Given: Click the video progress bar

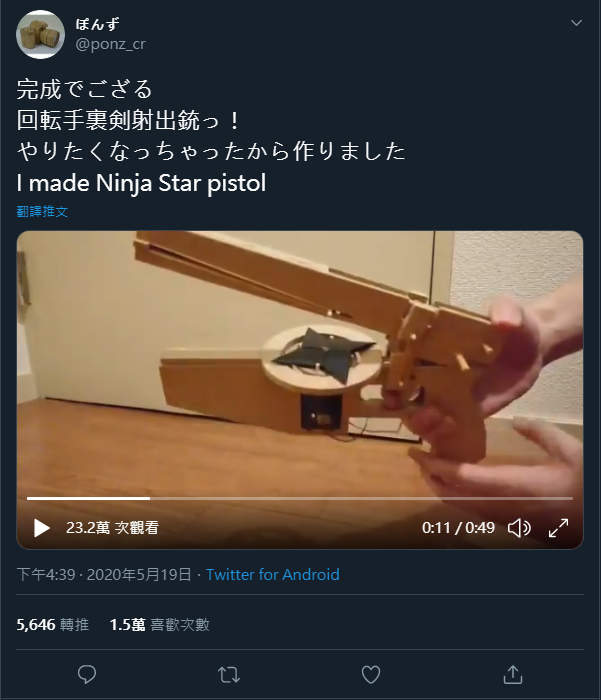Looking at the screenshot, I should pyautogui.click(x=300, y=498).
